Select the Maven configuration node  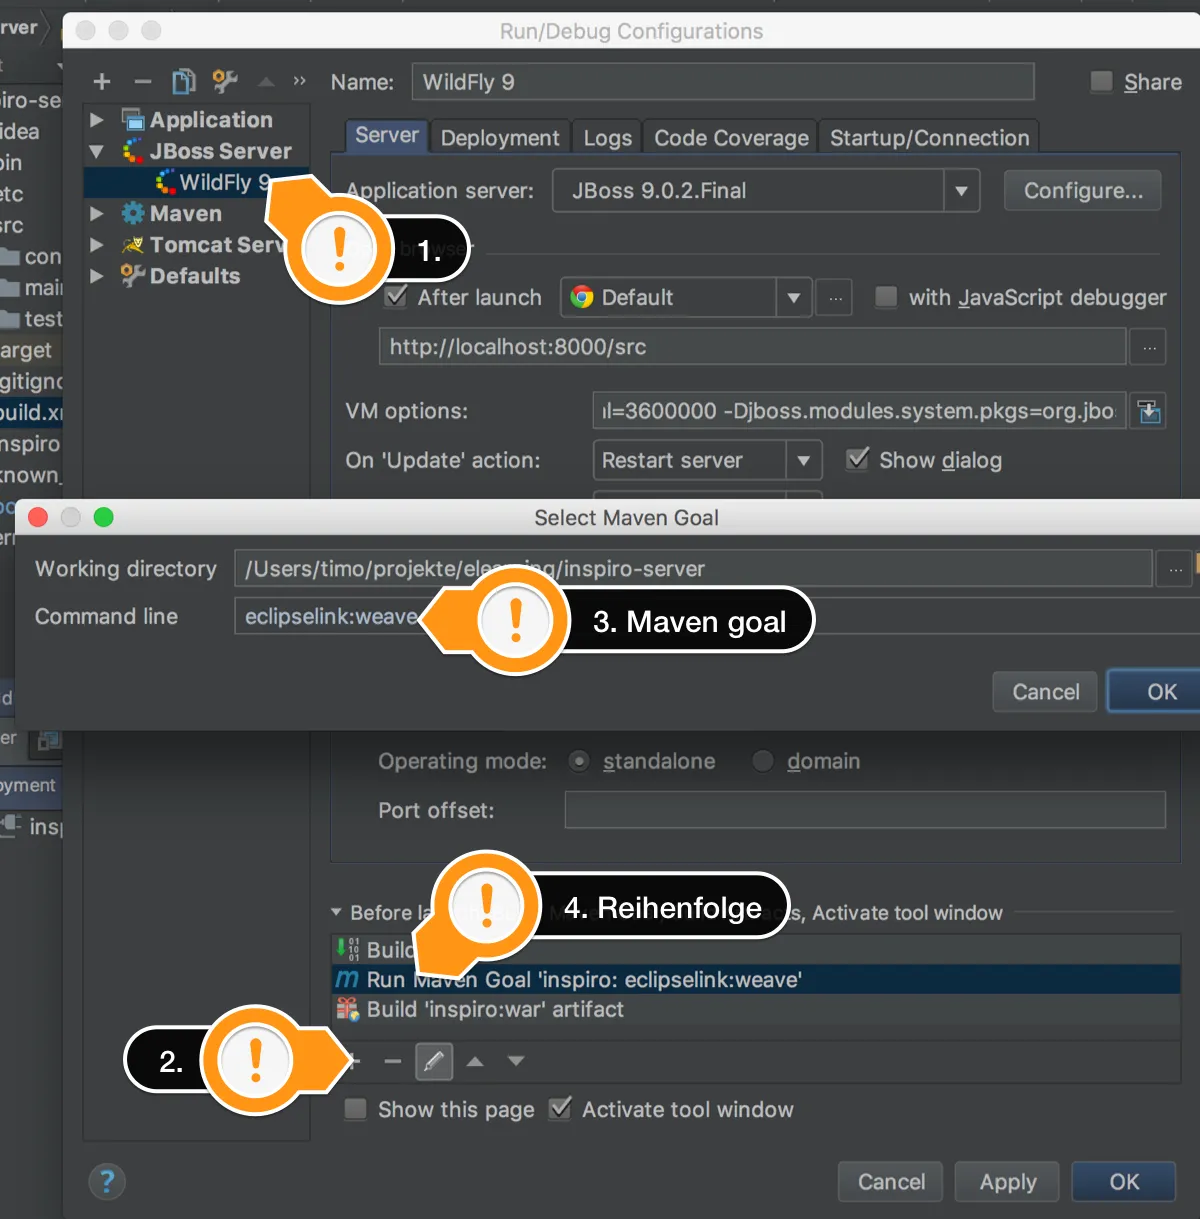(186, 214)
